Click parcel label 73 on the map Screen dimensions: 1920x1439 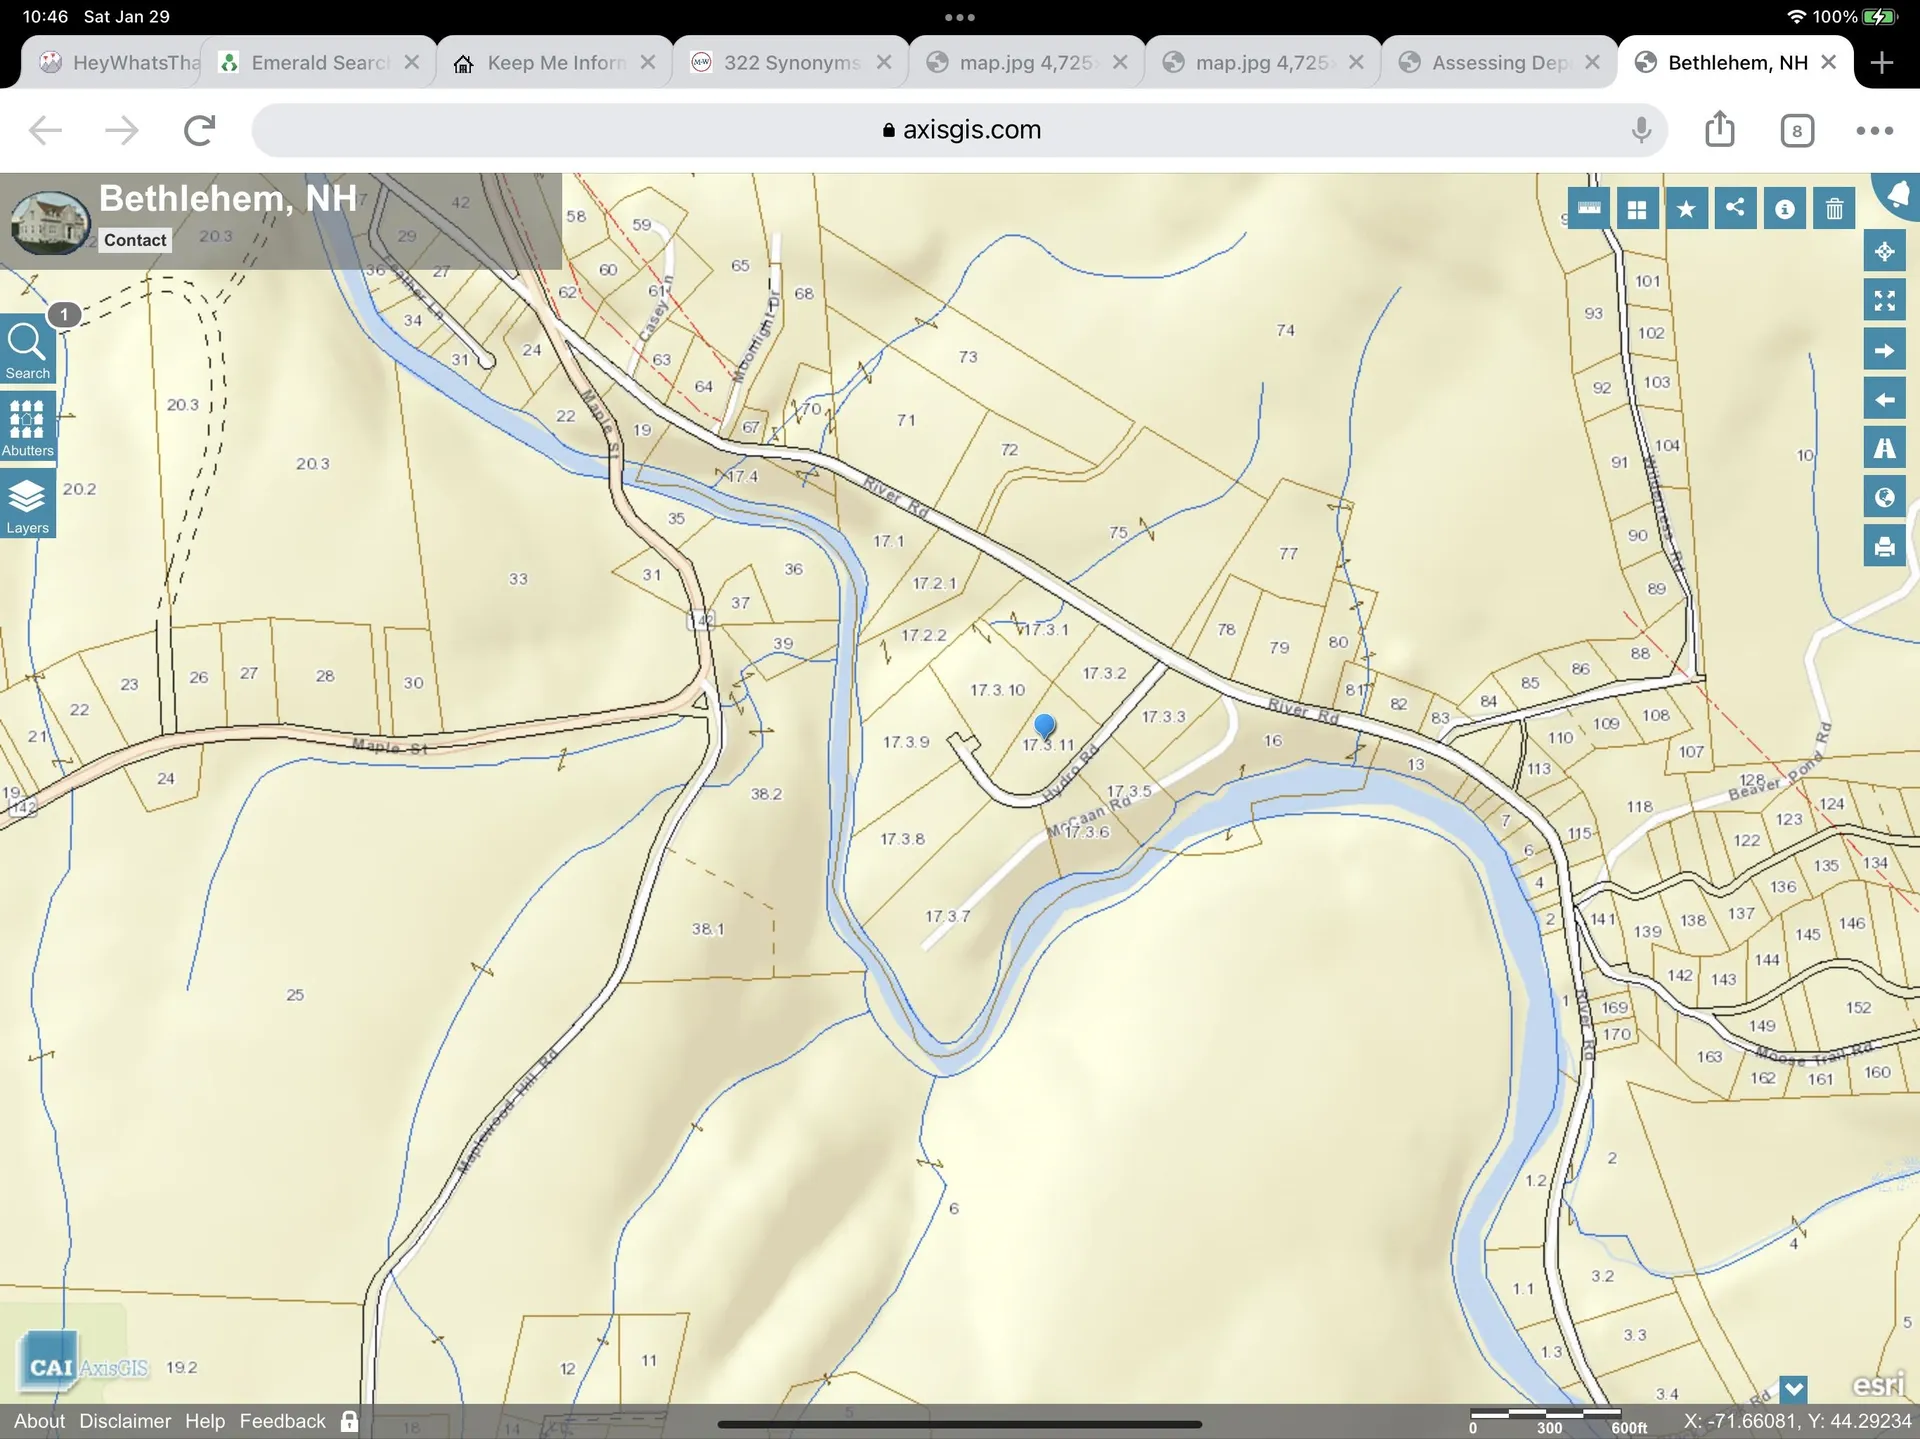point(968,356)
